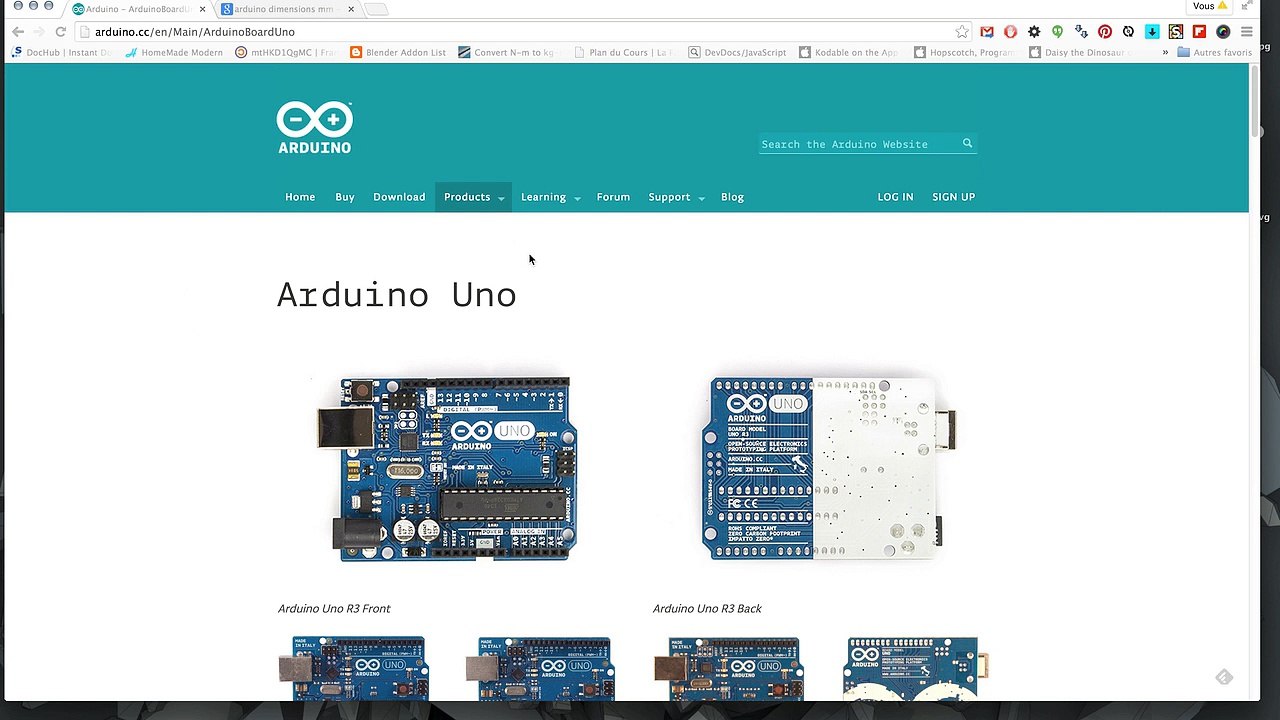
Task: Click the 'Arduino Uno R3 Front' caption
Action: 334,608
